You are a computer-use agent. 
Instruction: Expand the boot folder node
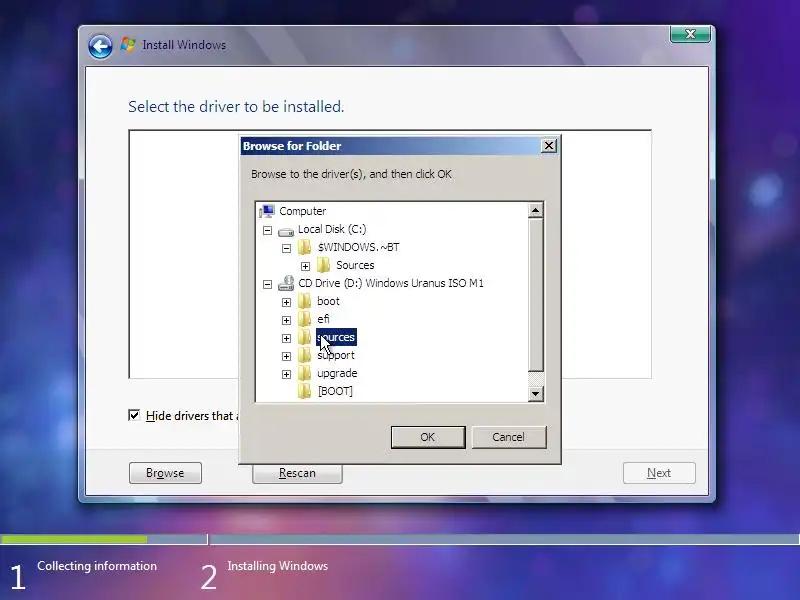pos(286,303)
